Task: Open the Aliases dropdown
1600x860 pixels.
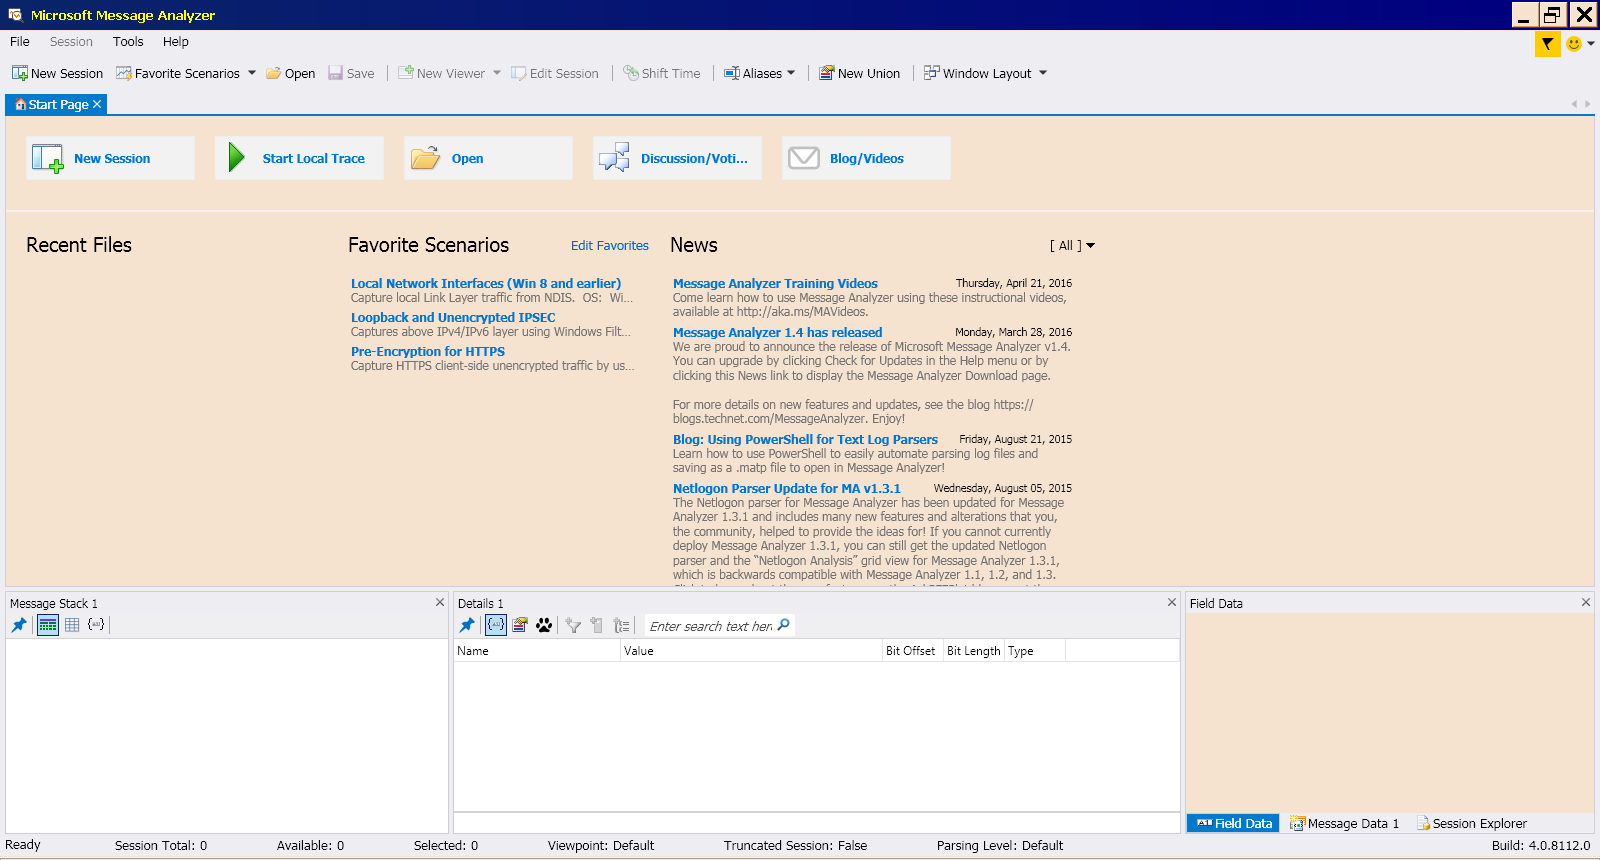Action: tap(759, 73)
